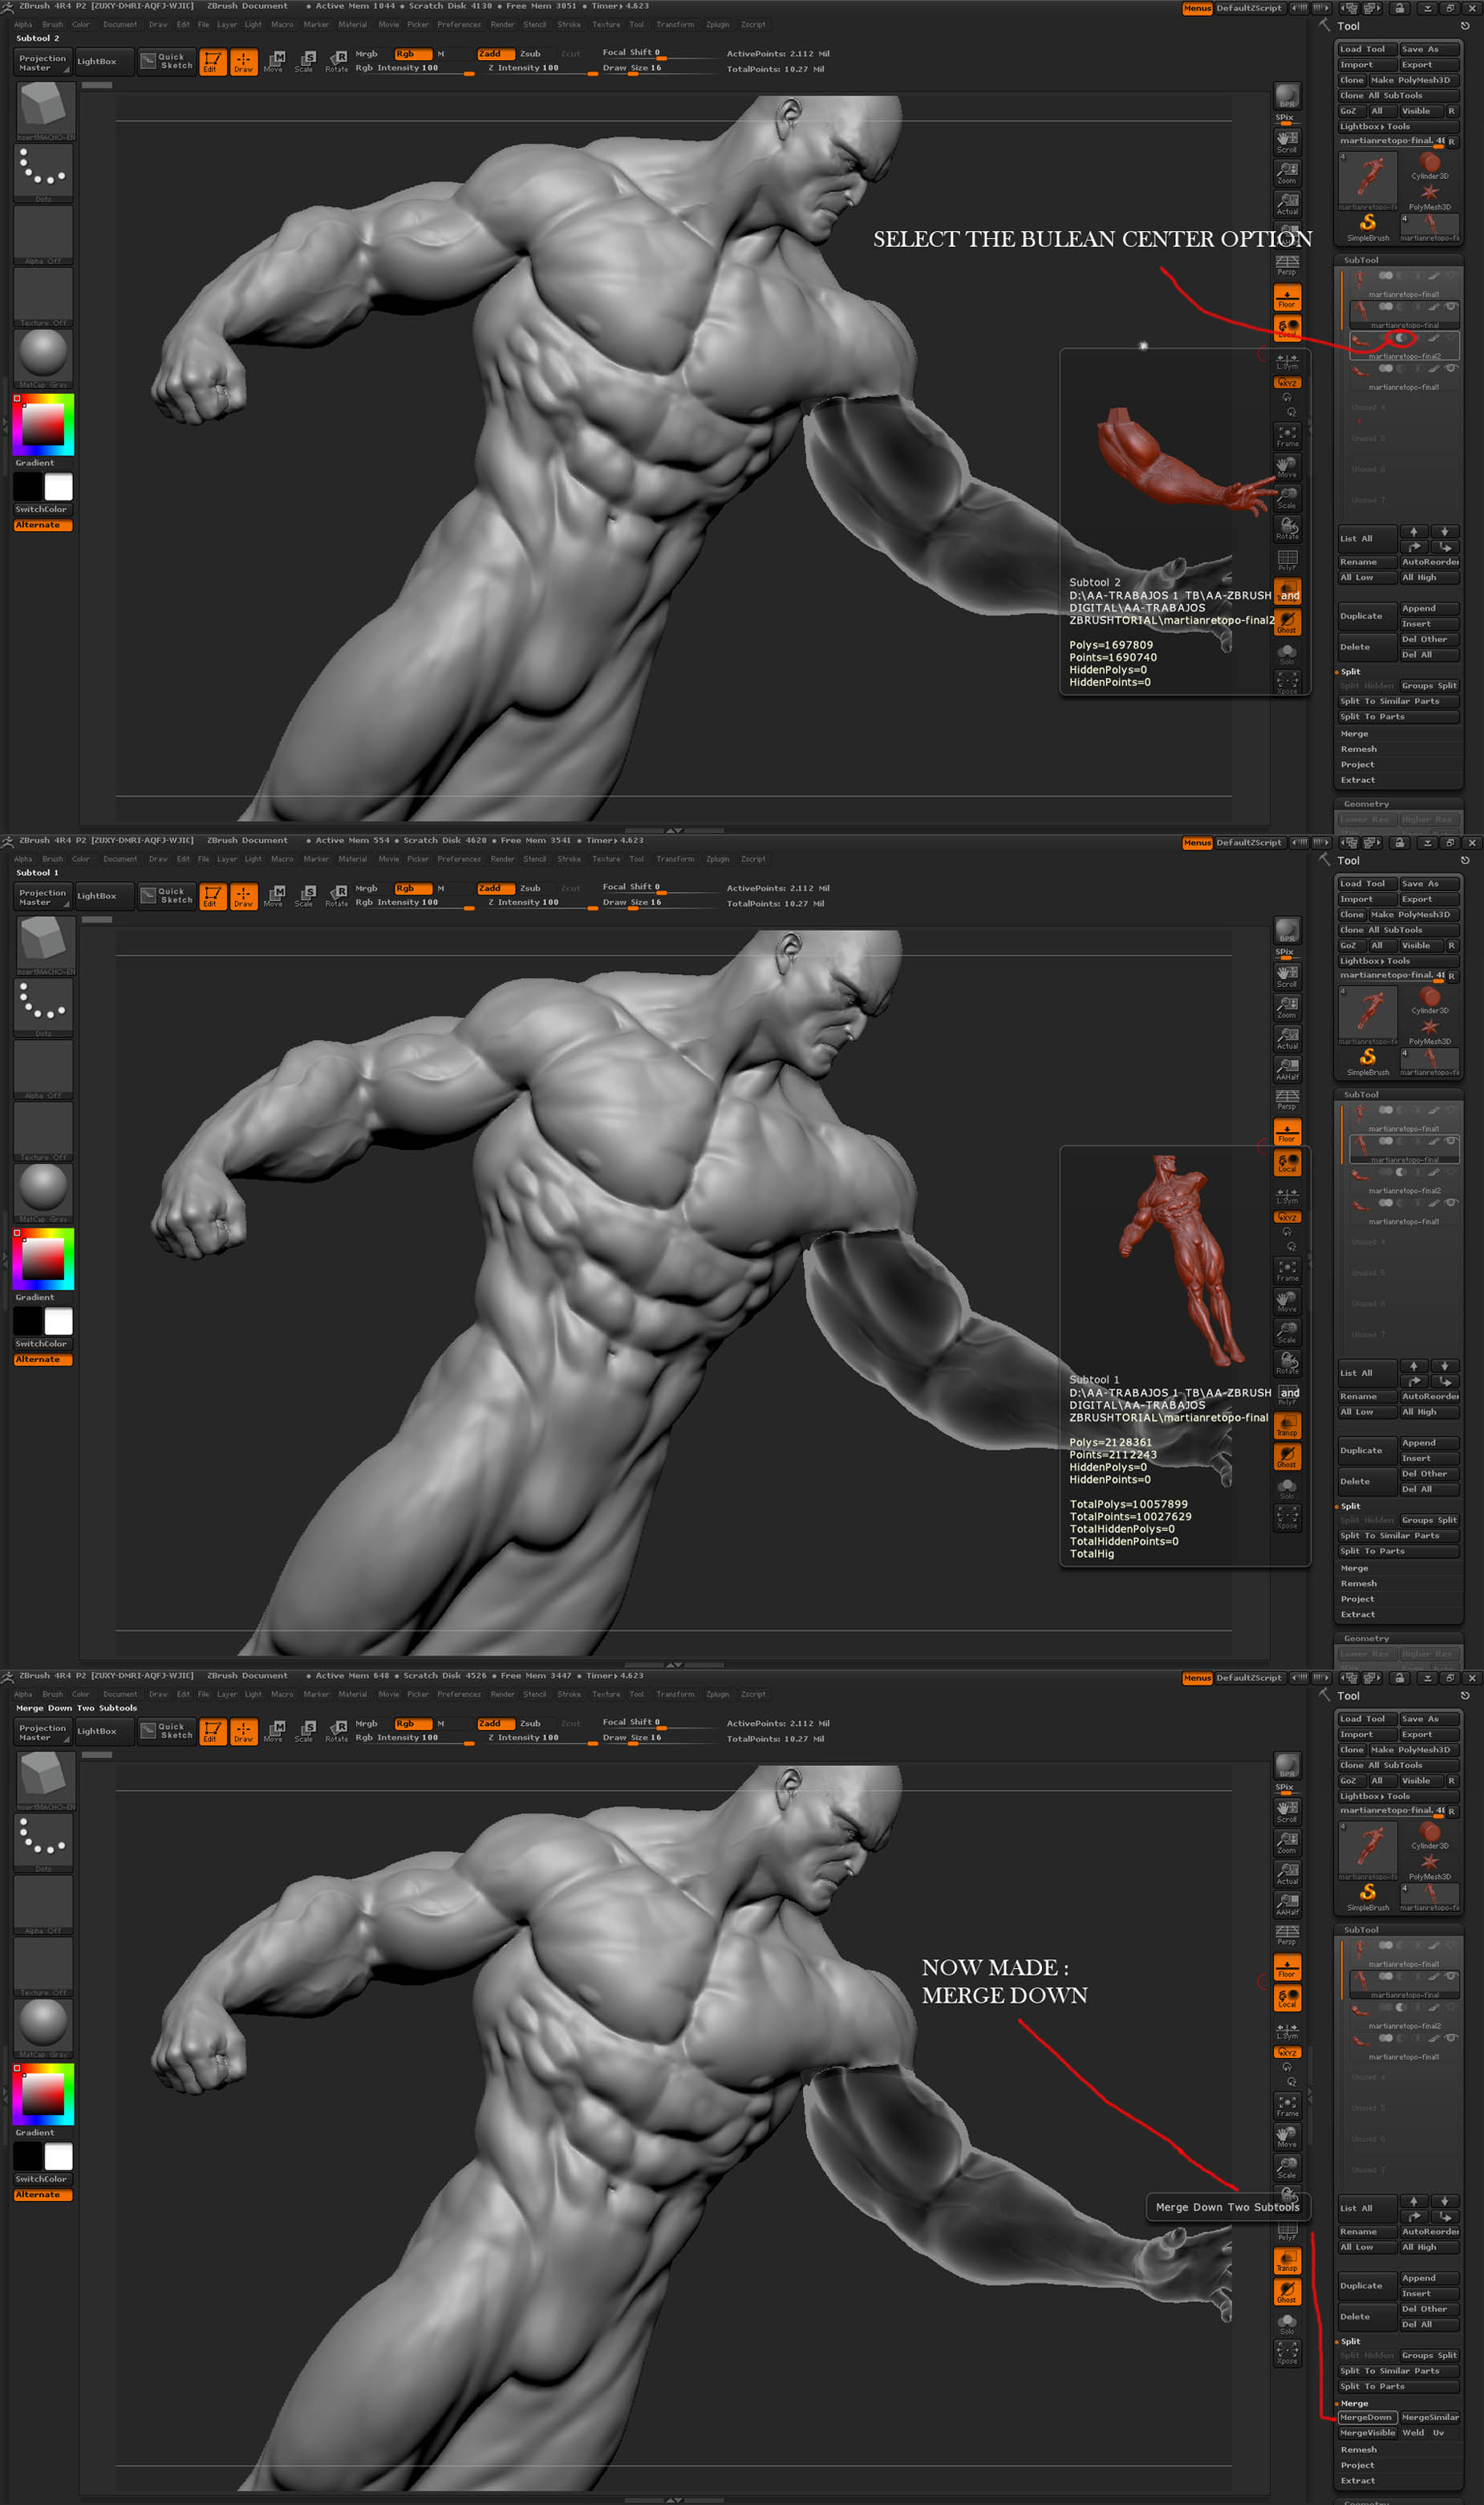Pick a hue in top screenshot's color picker

pos(43,425)
